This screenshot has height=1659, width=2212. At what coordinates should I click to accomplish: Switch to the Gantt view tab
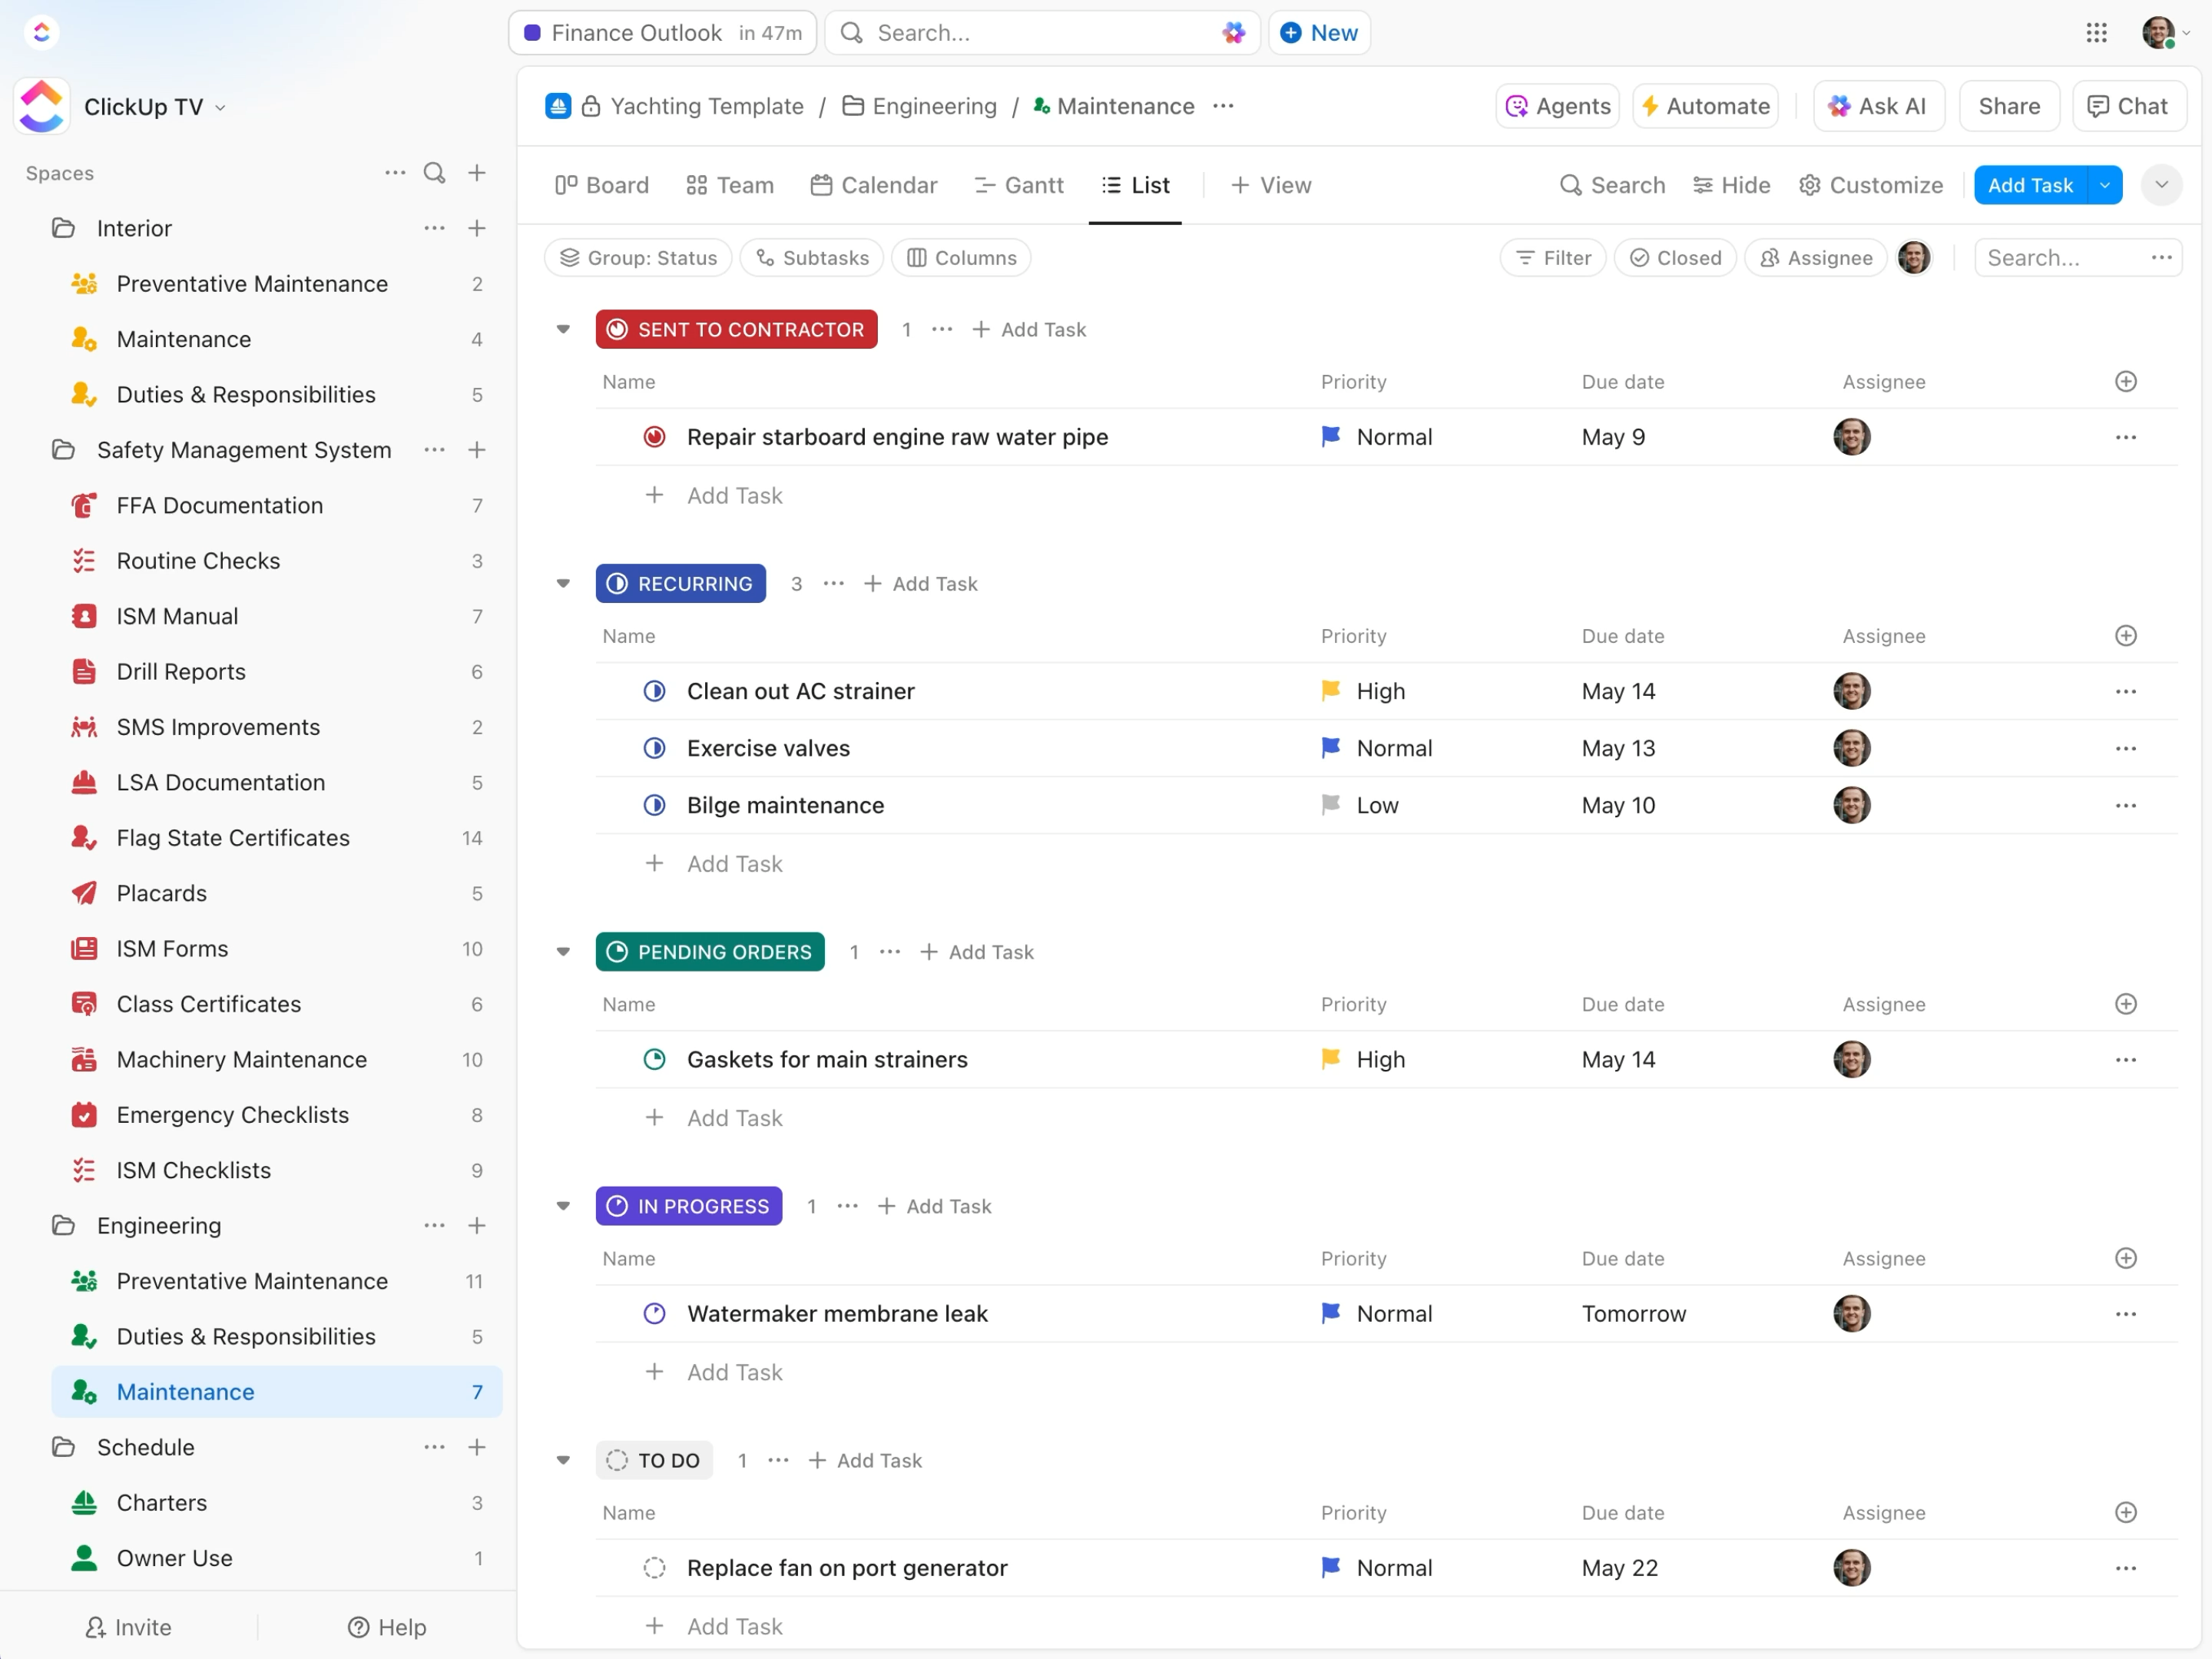(1019, 185)
